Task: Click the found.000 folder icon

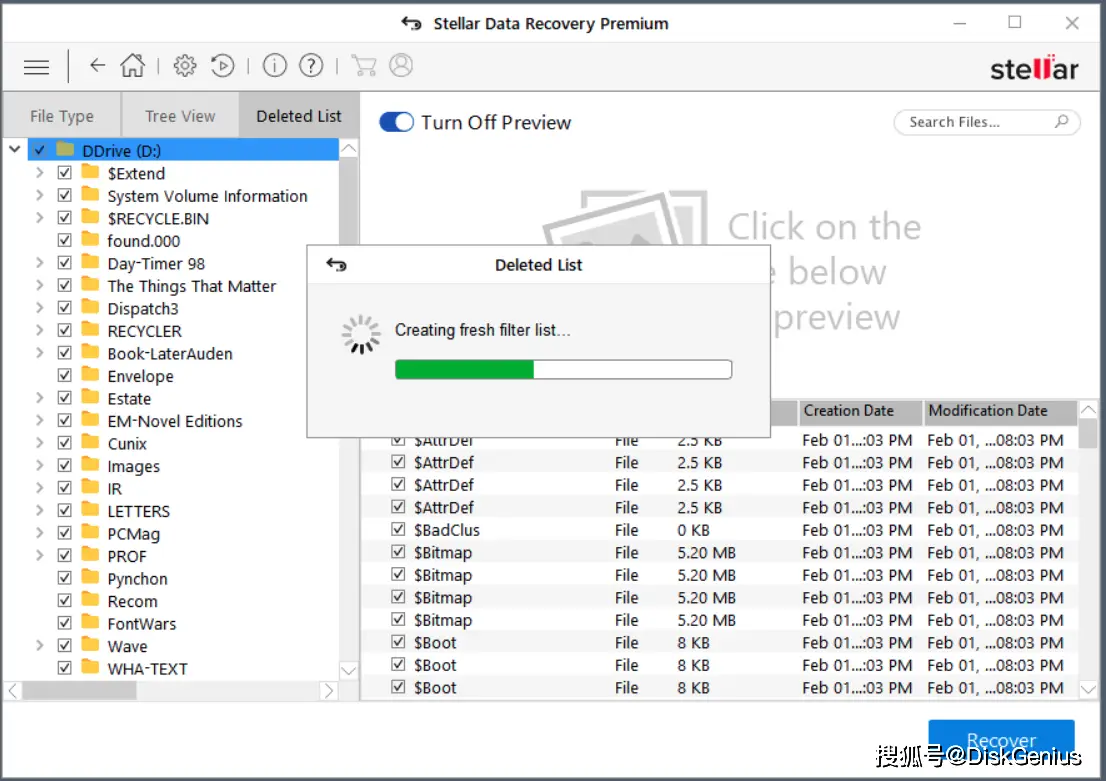Action: [90, 240]
